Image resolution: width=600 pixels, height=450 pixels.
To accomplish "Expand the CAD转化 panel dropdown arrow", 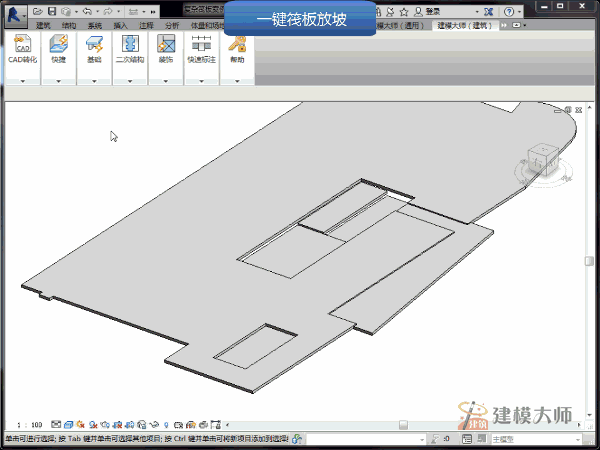I will 23,81.
